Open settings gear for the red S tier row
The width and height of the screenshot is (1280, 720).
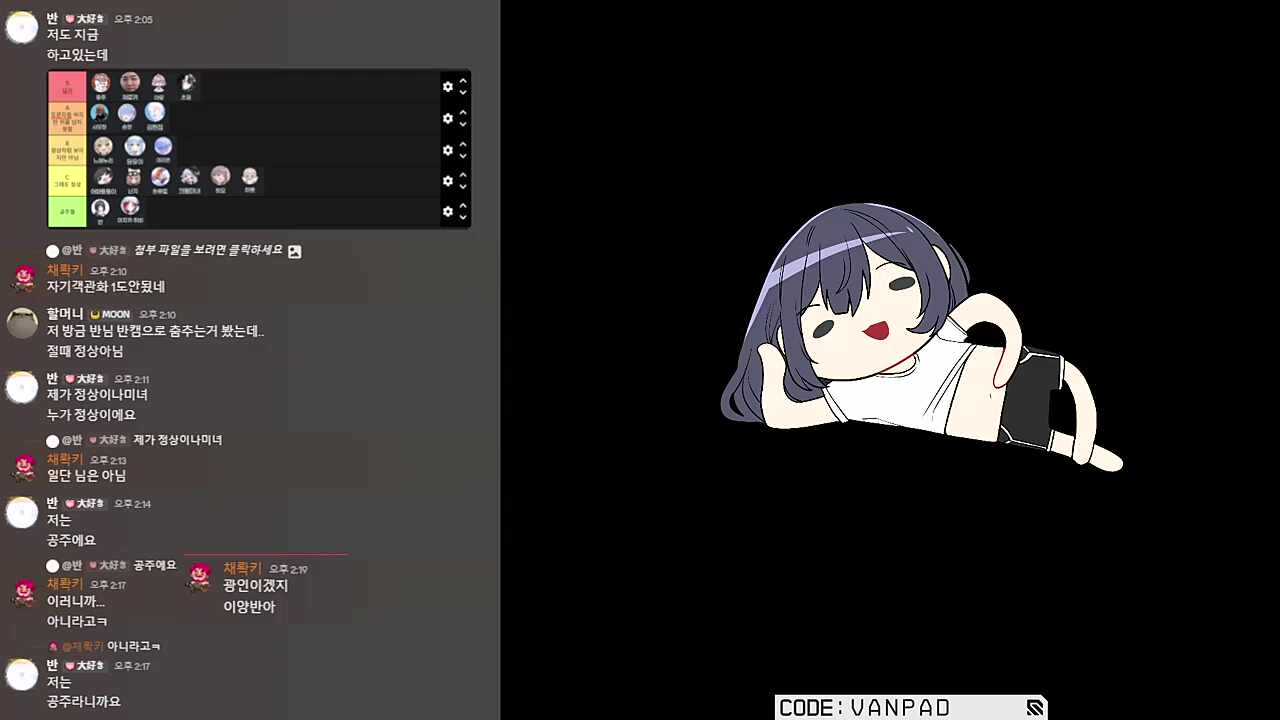[x=447, y=87]
